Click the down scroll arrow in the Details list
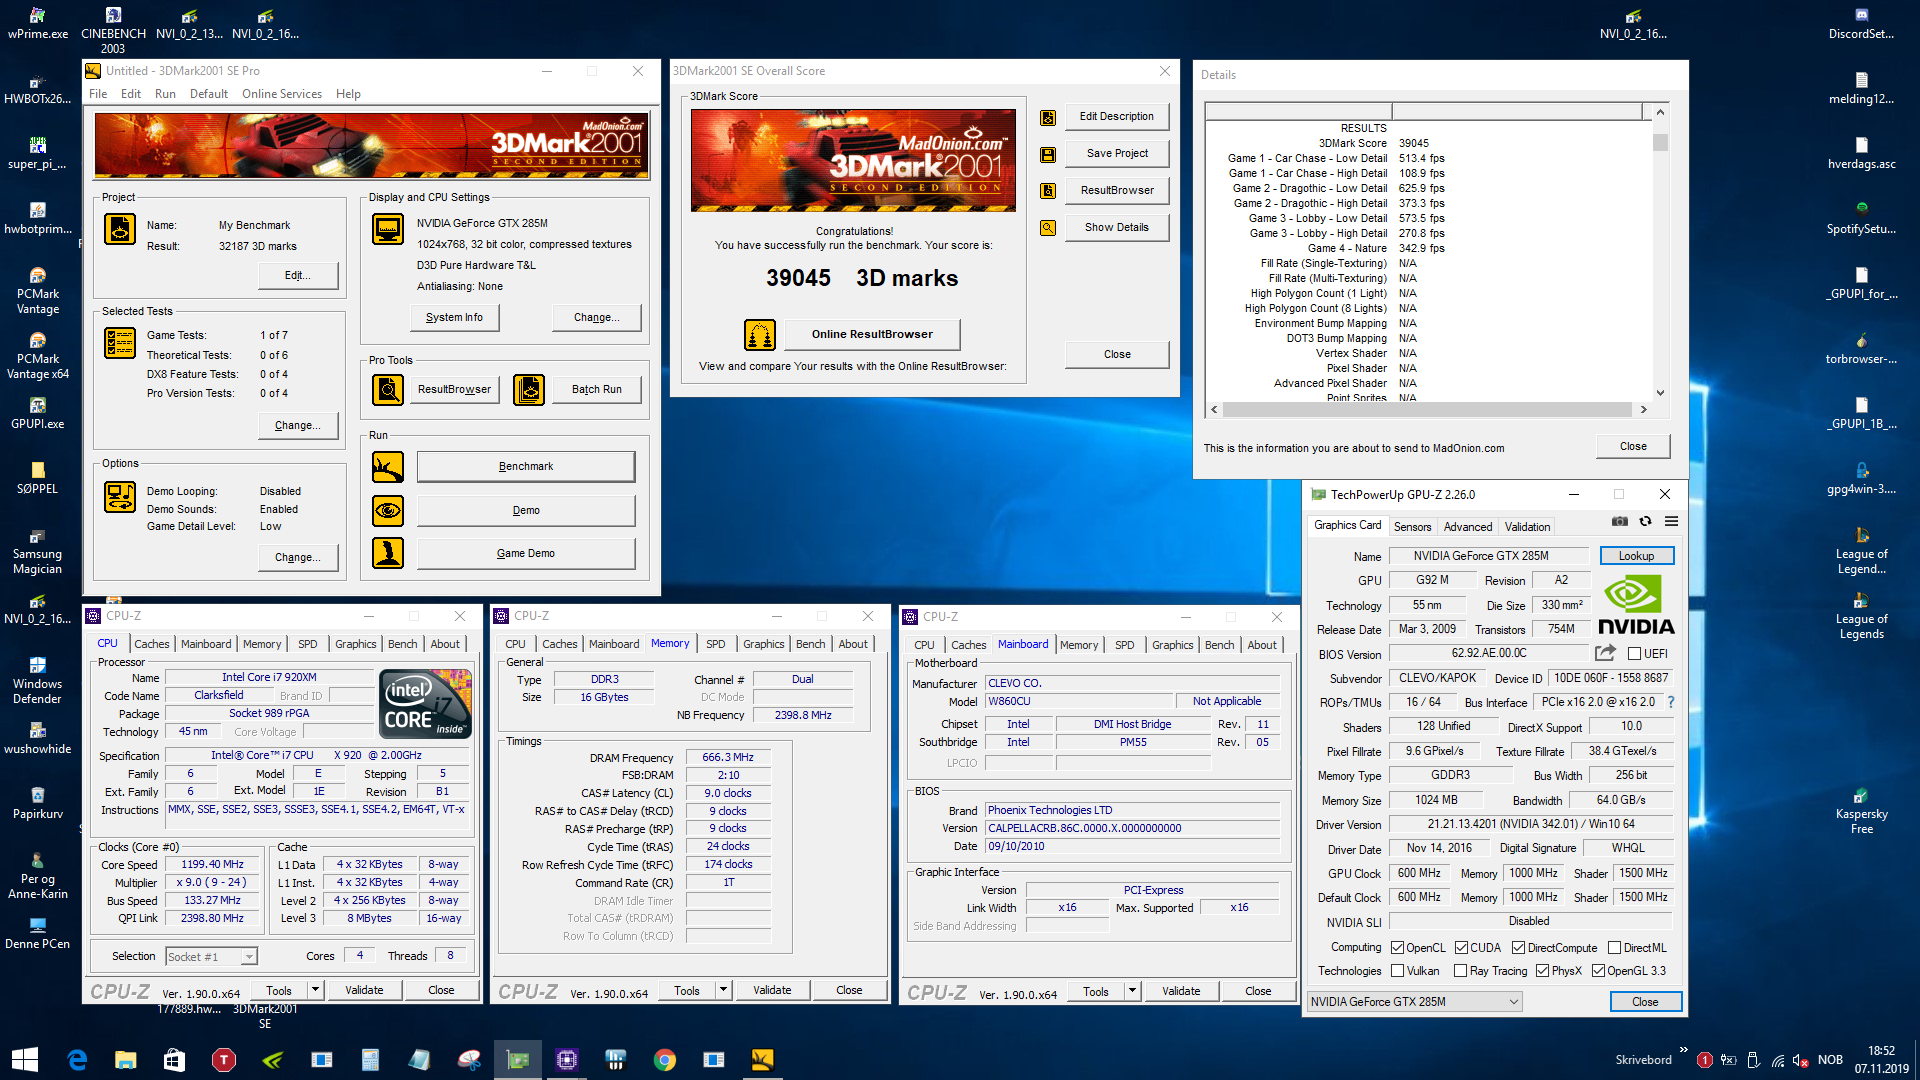 (1660, 393)
